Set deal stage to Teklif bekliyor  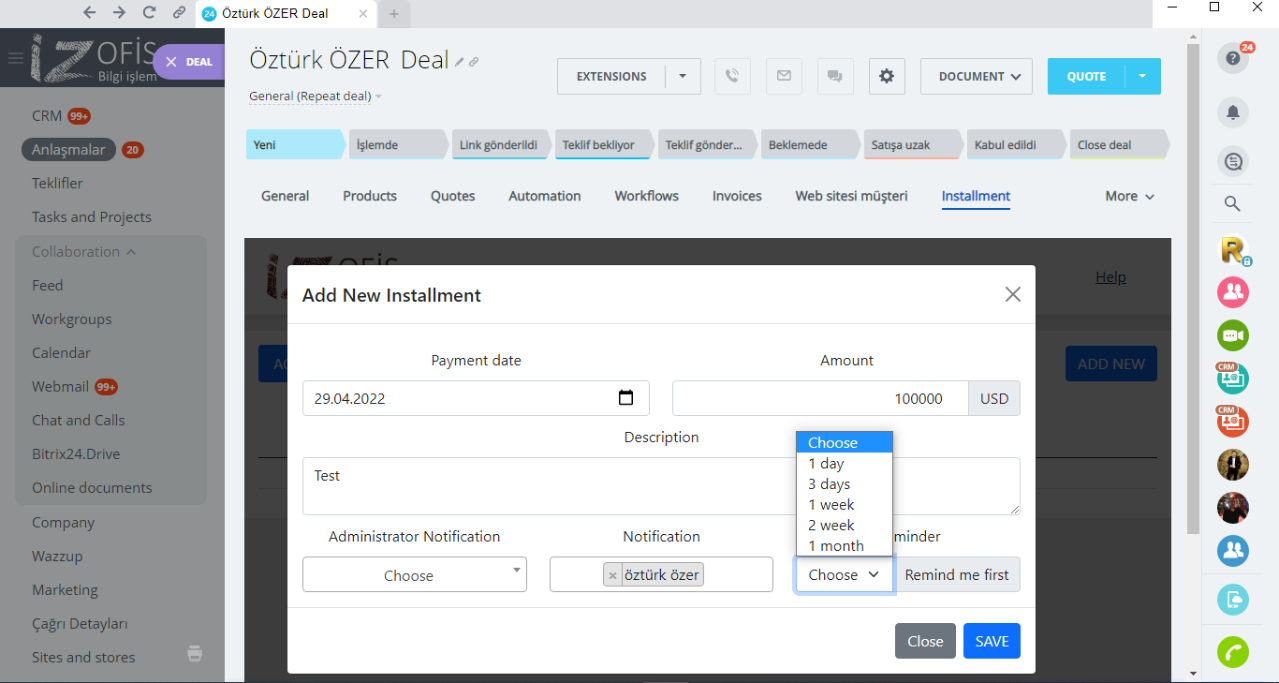point(599,145)
